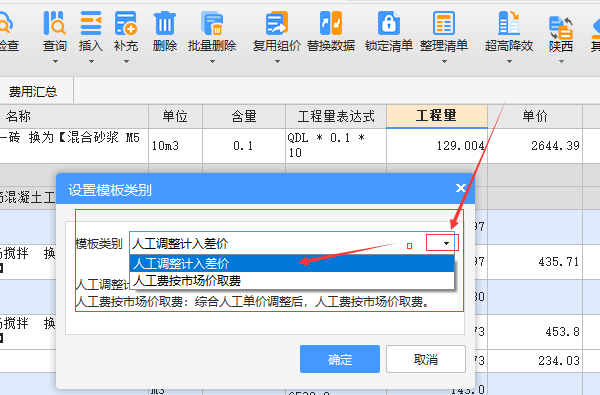The width and height of the screenshot is (600, 395).
Task: Click the 单位 column header
Action: [175, 116]
